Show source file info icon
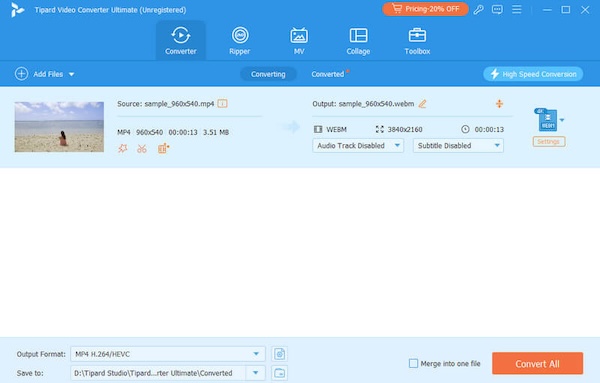 point(222,103)
